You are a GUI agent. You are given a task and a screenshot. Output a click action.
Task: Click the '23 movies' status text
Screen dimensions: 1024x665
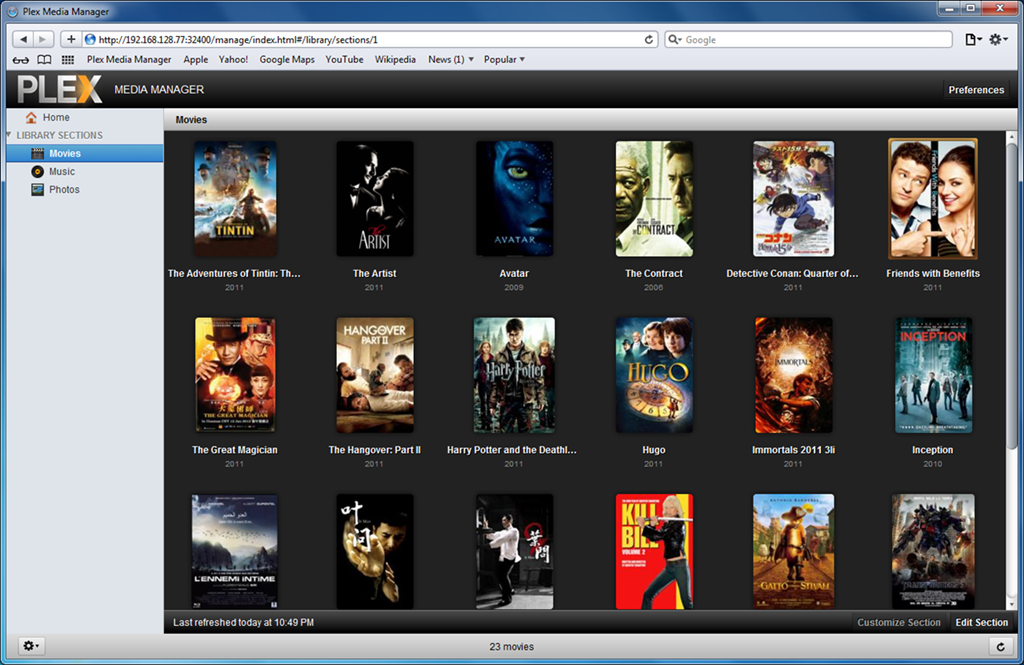pyautogui.click(x=511, y=647)
